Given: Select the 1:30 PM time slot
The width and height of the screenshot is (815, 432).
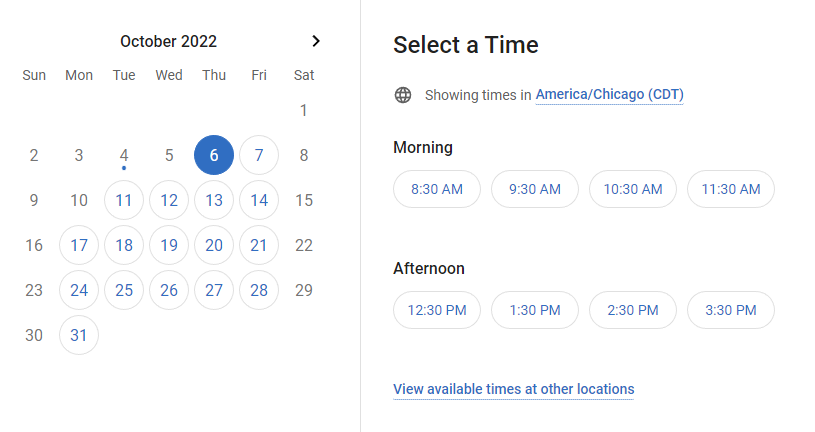Looking at the screenshot, I should tap(535, 310).
